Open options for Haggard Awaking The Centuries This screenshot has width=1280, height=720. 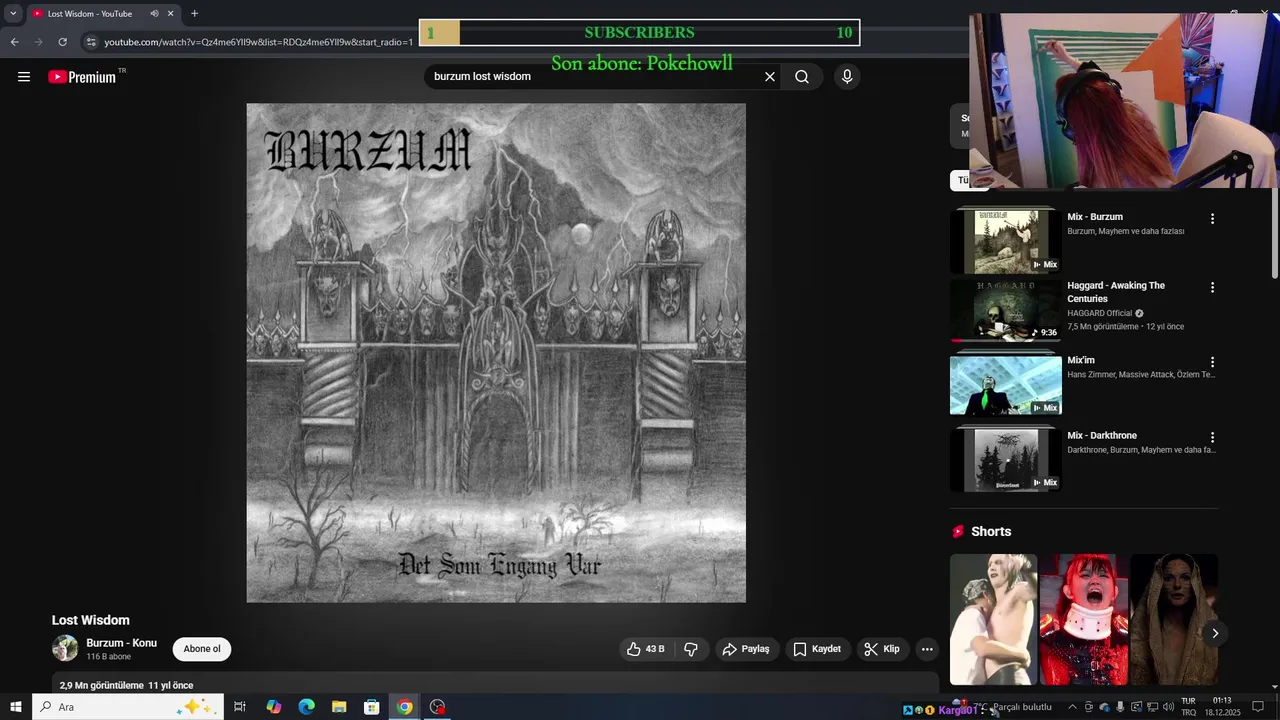[x=1212, y=287]
